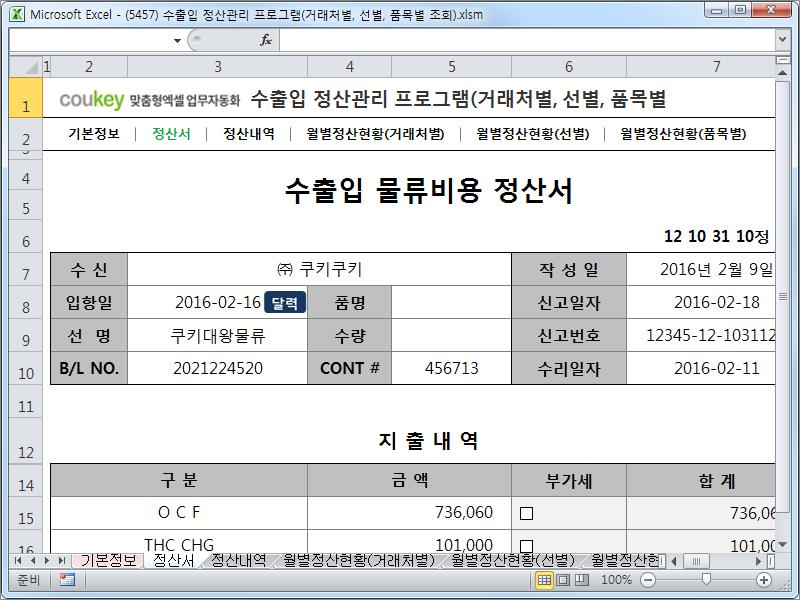
Task: Click the zoom out minus button
Action: [x=648, y=580]
